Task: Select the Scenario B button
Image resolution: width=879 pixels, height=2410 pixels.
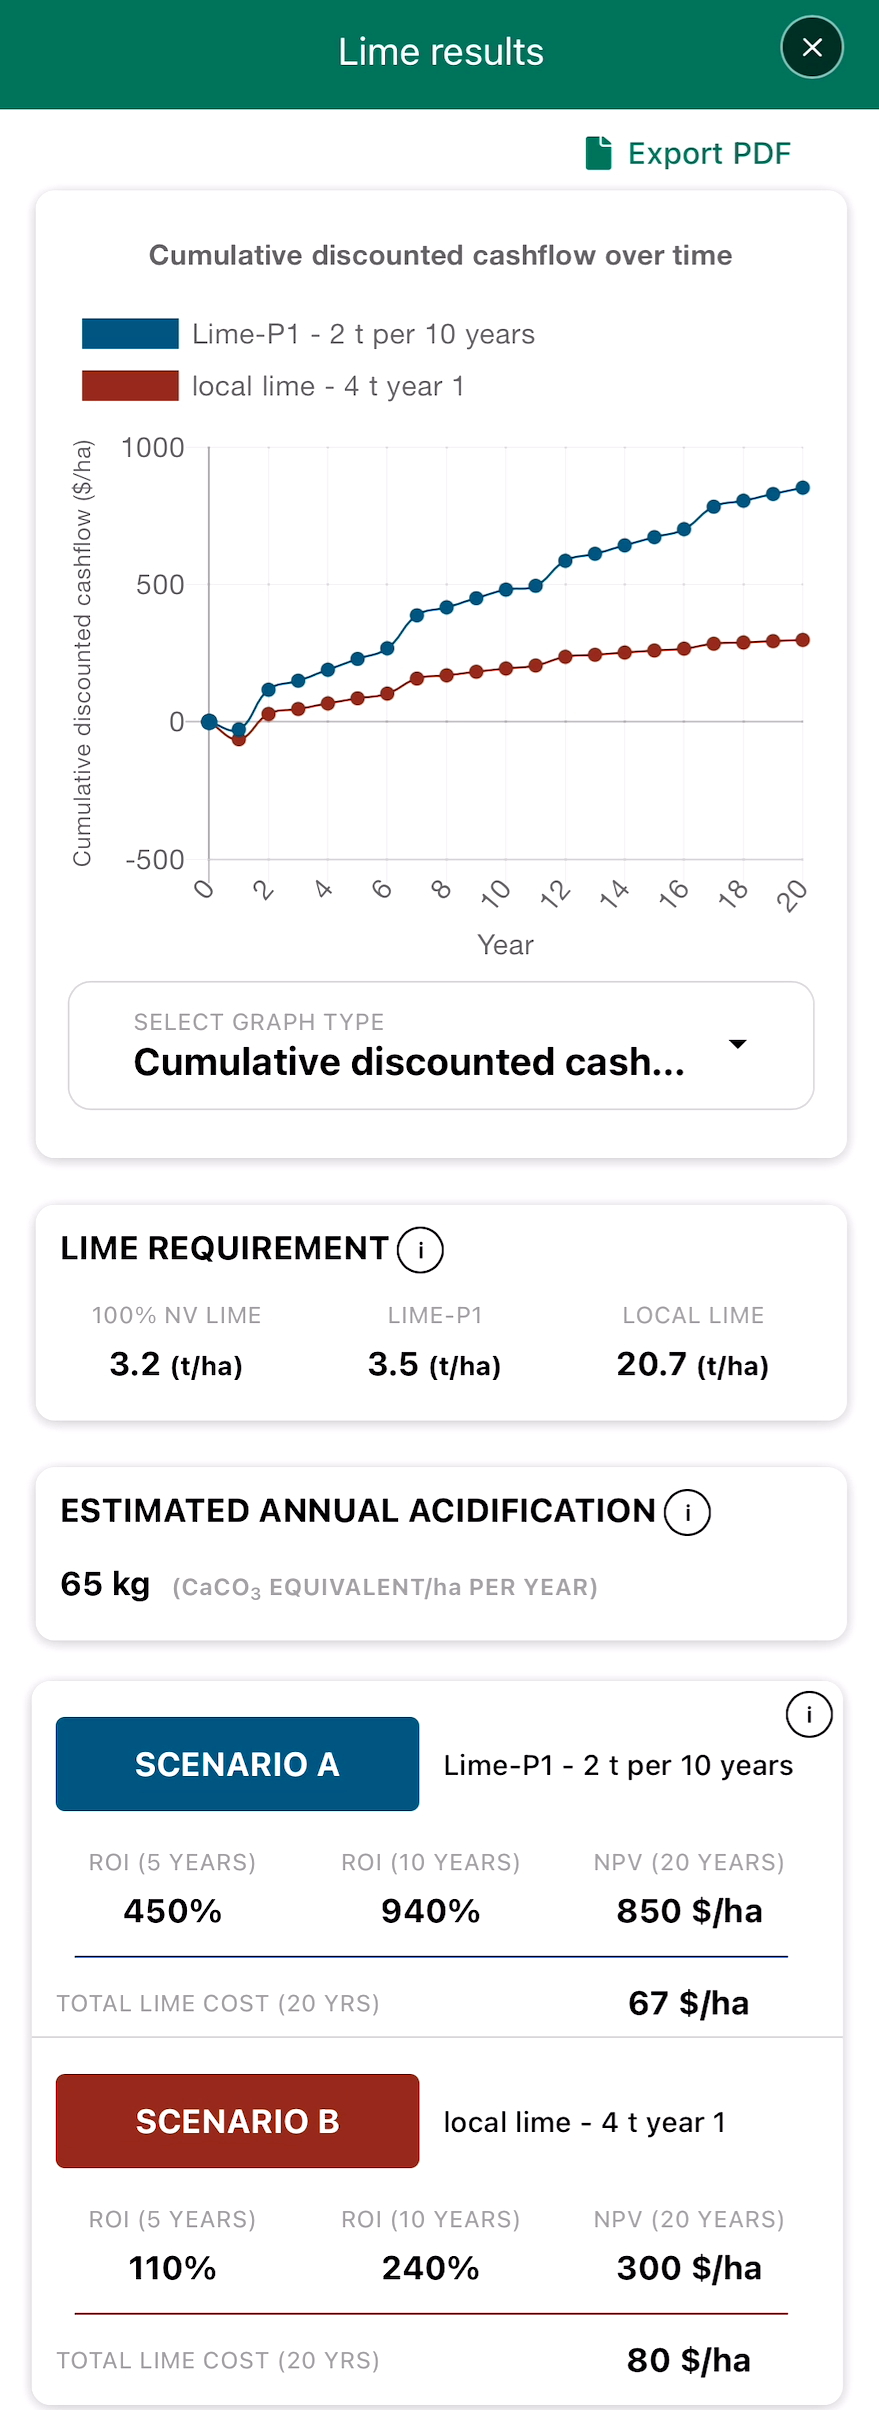Action: coord(237,2121)
